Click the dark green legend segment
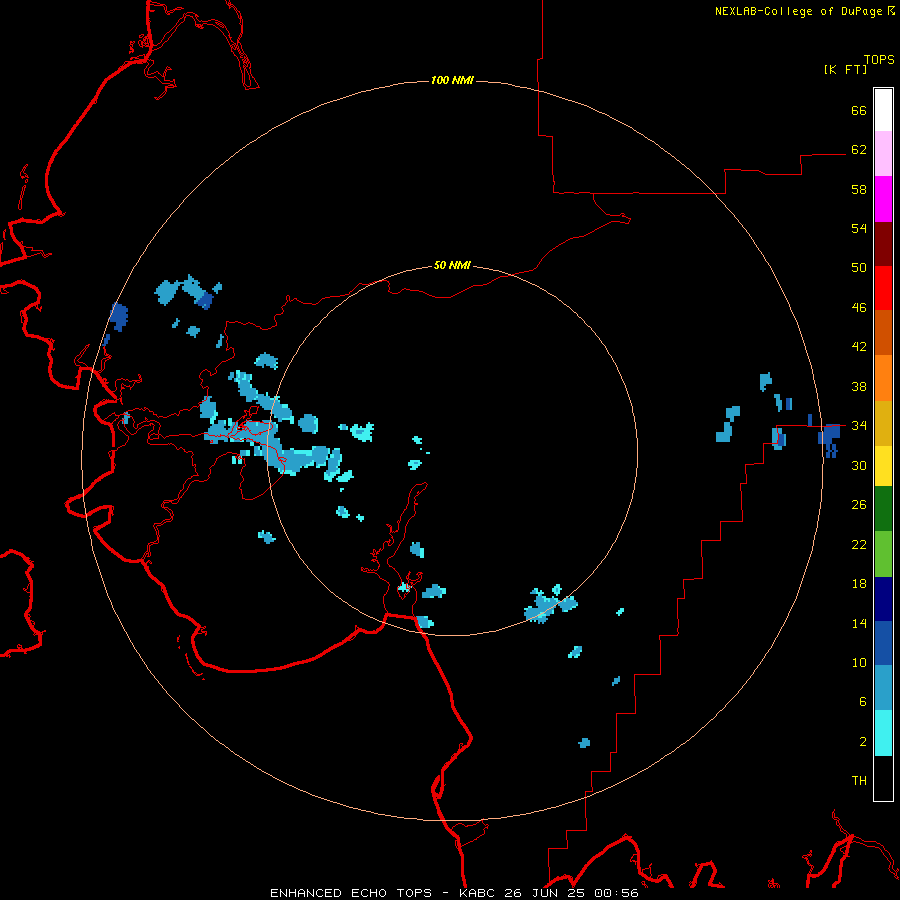The height and width of the screenshot is (900, 900). (x=883, y=509)
